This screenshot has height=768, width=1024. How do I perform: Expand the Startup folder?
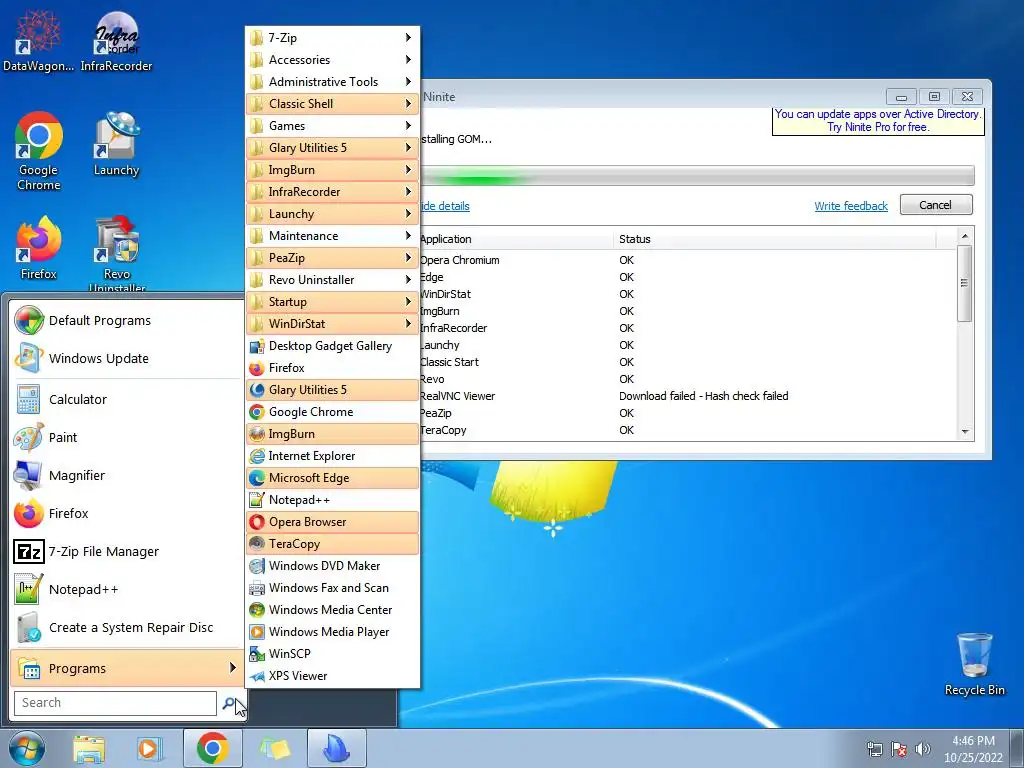332,302
